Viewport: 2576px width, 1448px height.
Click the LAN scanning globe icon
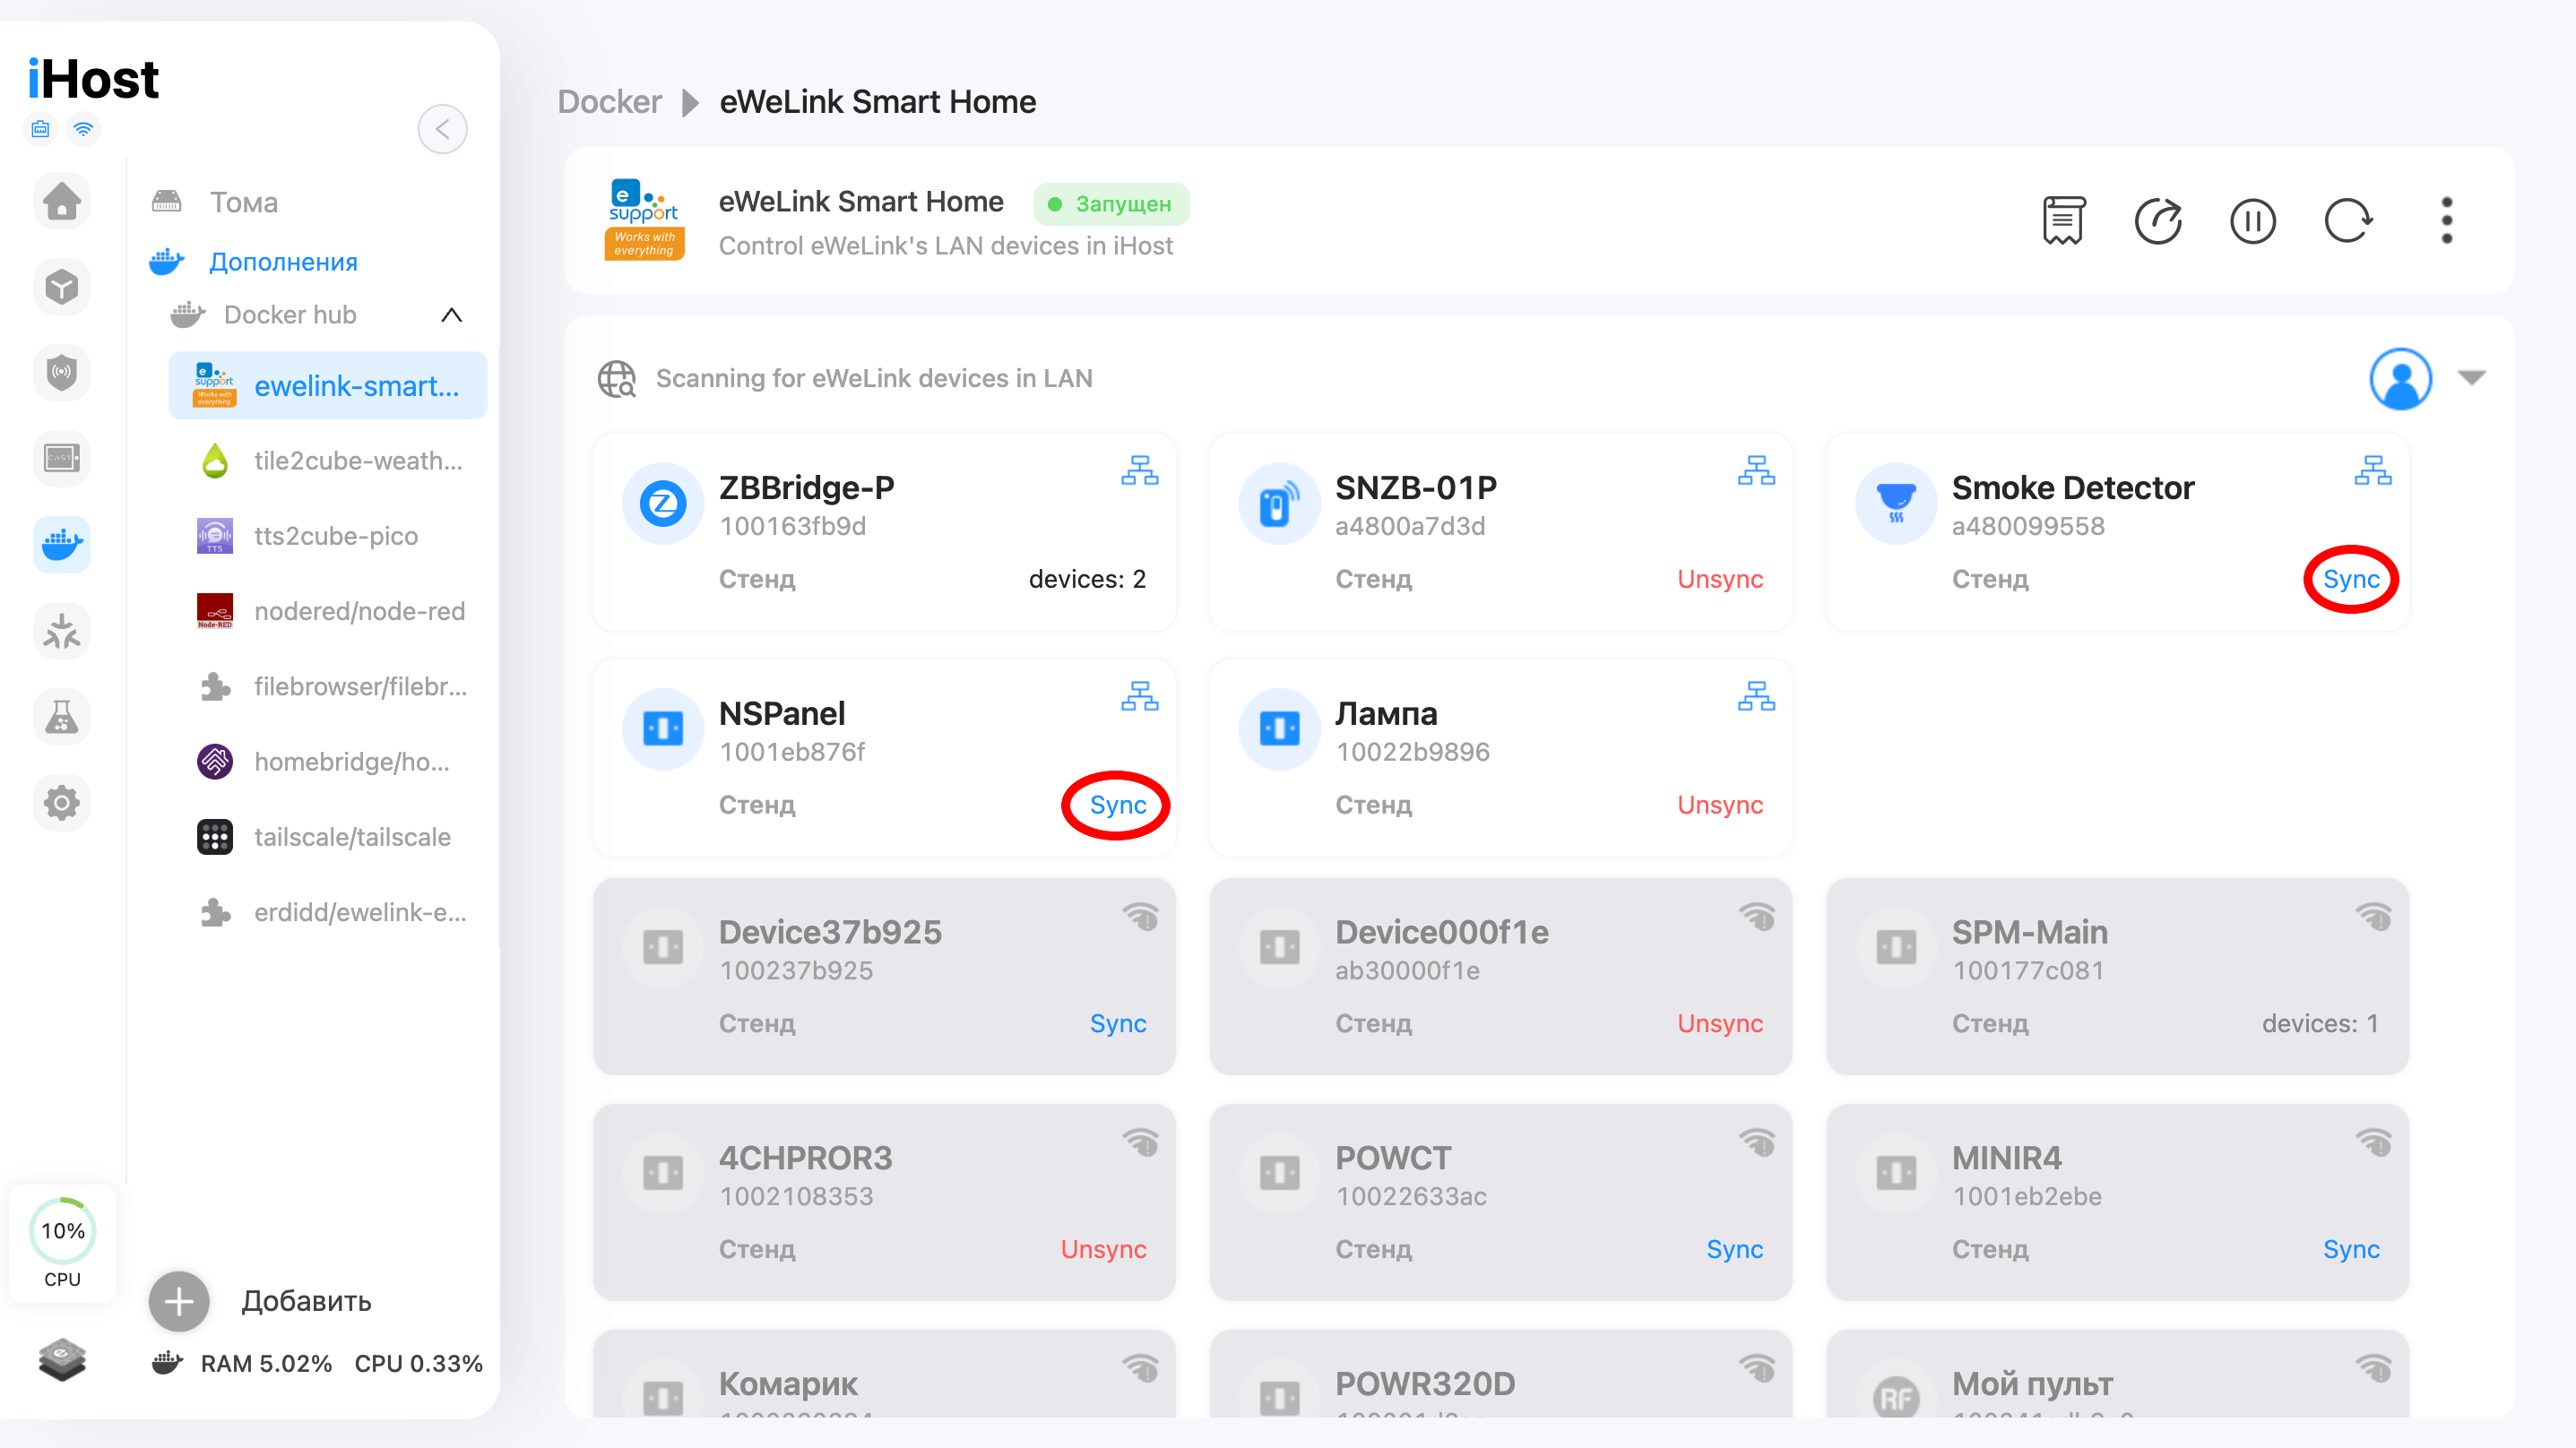tap(617, 379)
